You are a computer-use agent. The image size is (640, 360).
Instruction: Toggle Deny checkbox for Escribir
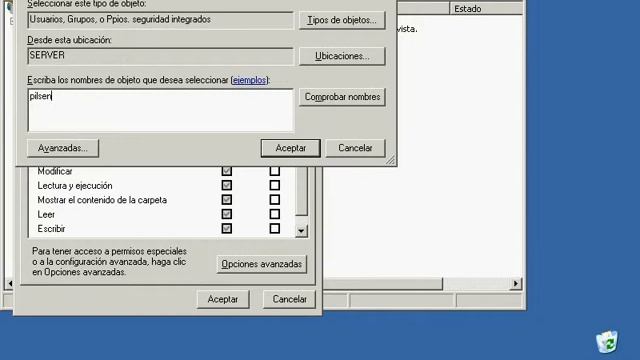tap(275, 228)
